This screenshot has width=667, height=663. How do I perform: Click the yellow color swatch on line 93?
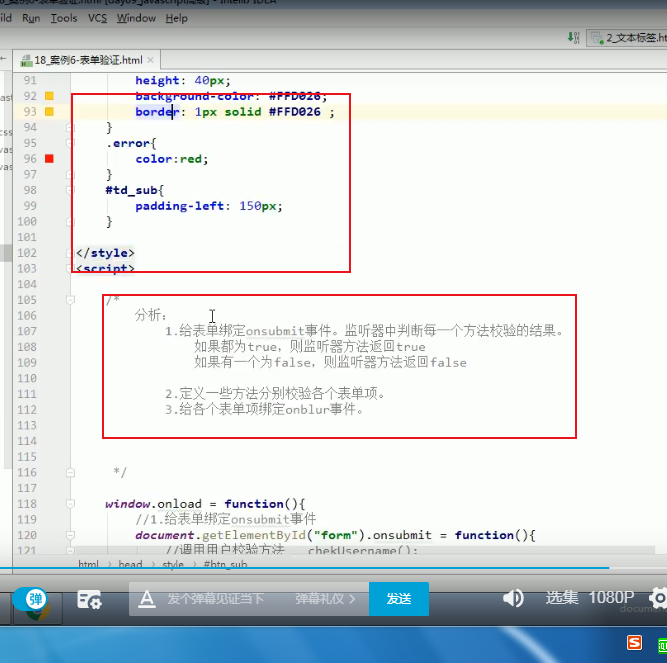pyautogui.click(x=49, y=111)
